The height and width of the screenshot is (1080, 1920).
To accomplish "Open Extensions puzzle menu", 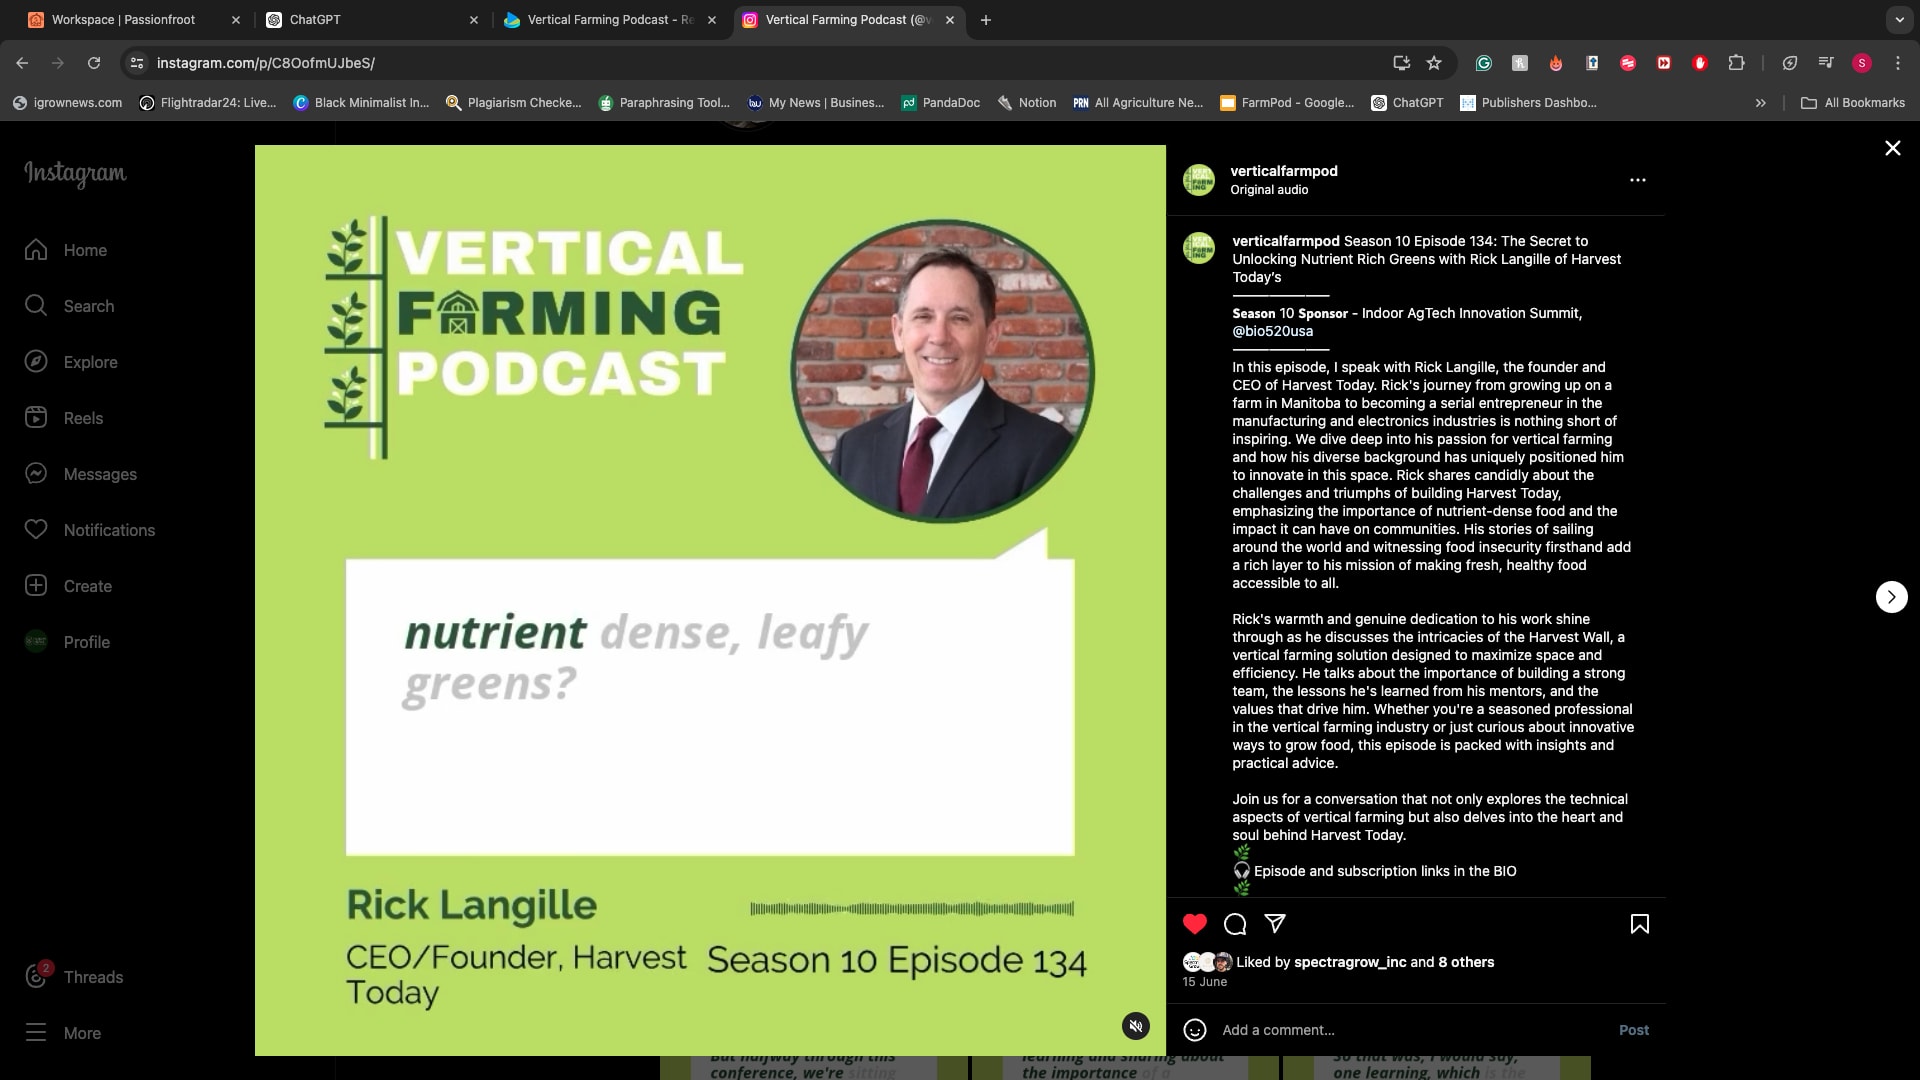I will (x=1736, y=63).
